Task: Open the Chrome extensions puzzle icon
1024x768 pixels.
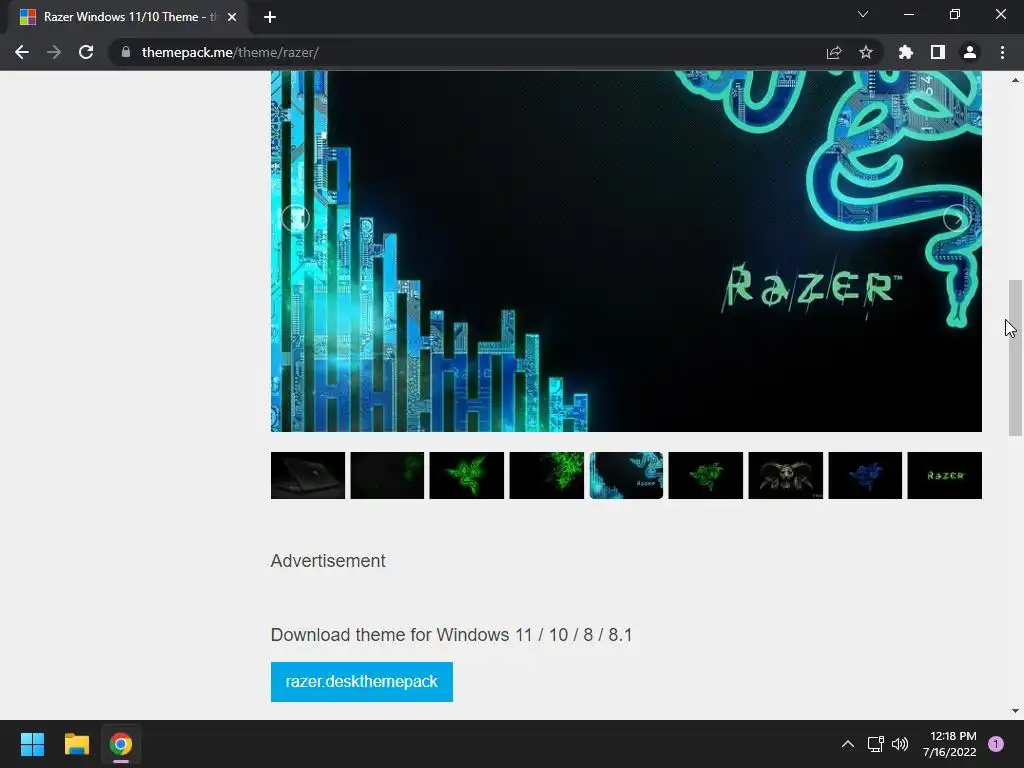Action: pos(905,52)
